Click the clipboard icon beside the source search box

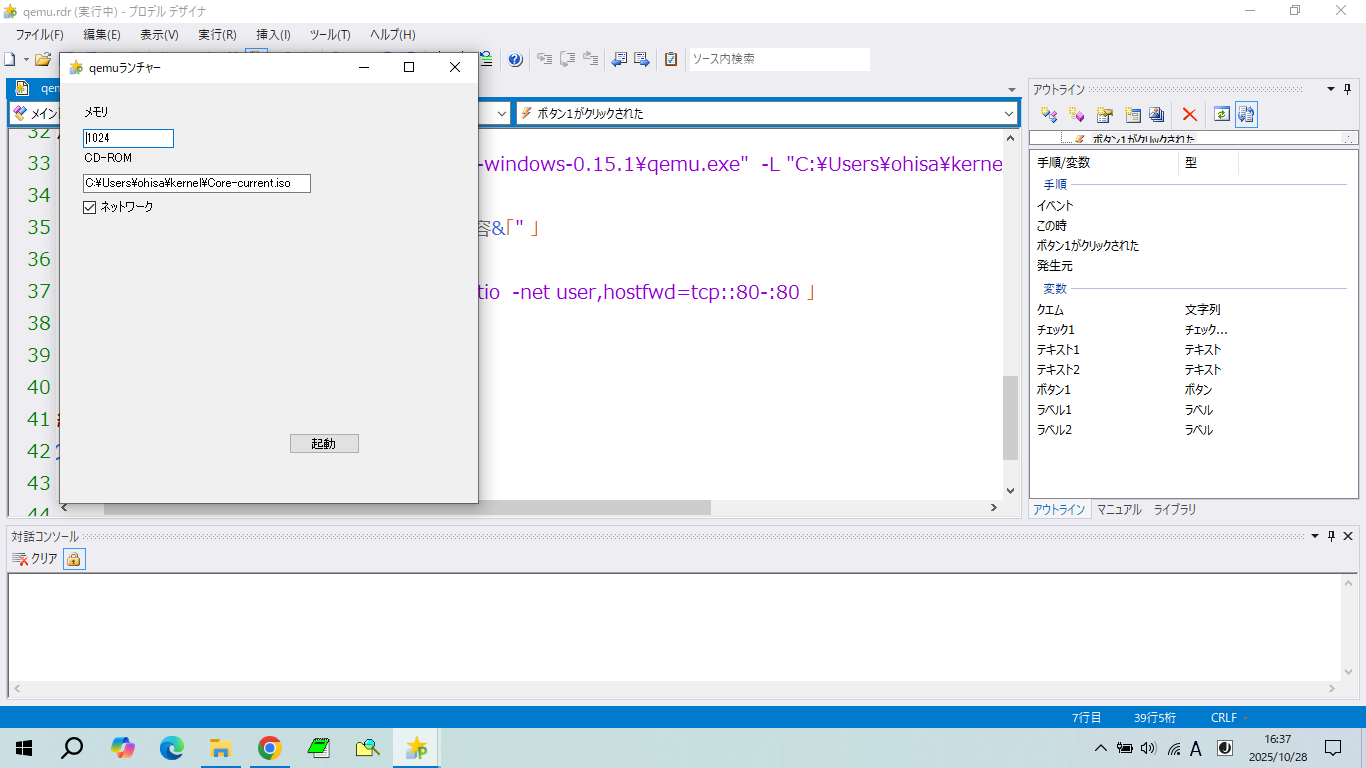[671, 59]
